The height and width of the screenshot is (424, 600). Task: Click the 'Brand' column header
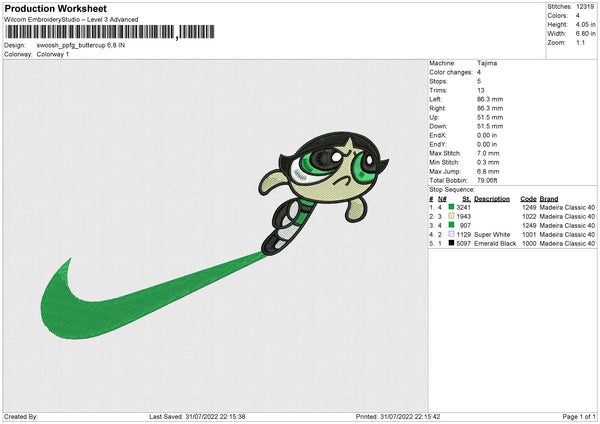(549, 199)
